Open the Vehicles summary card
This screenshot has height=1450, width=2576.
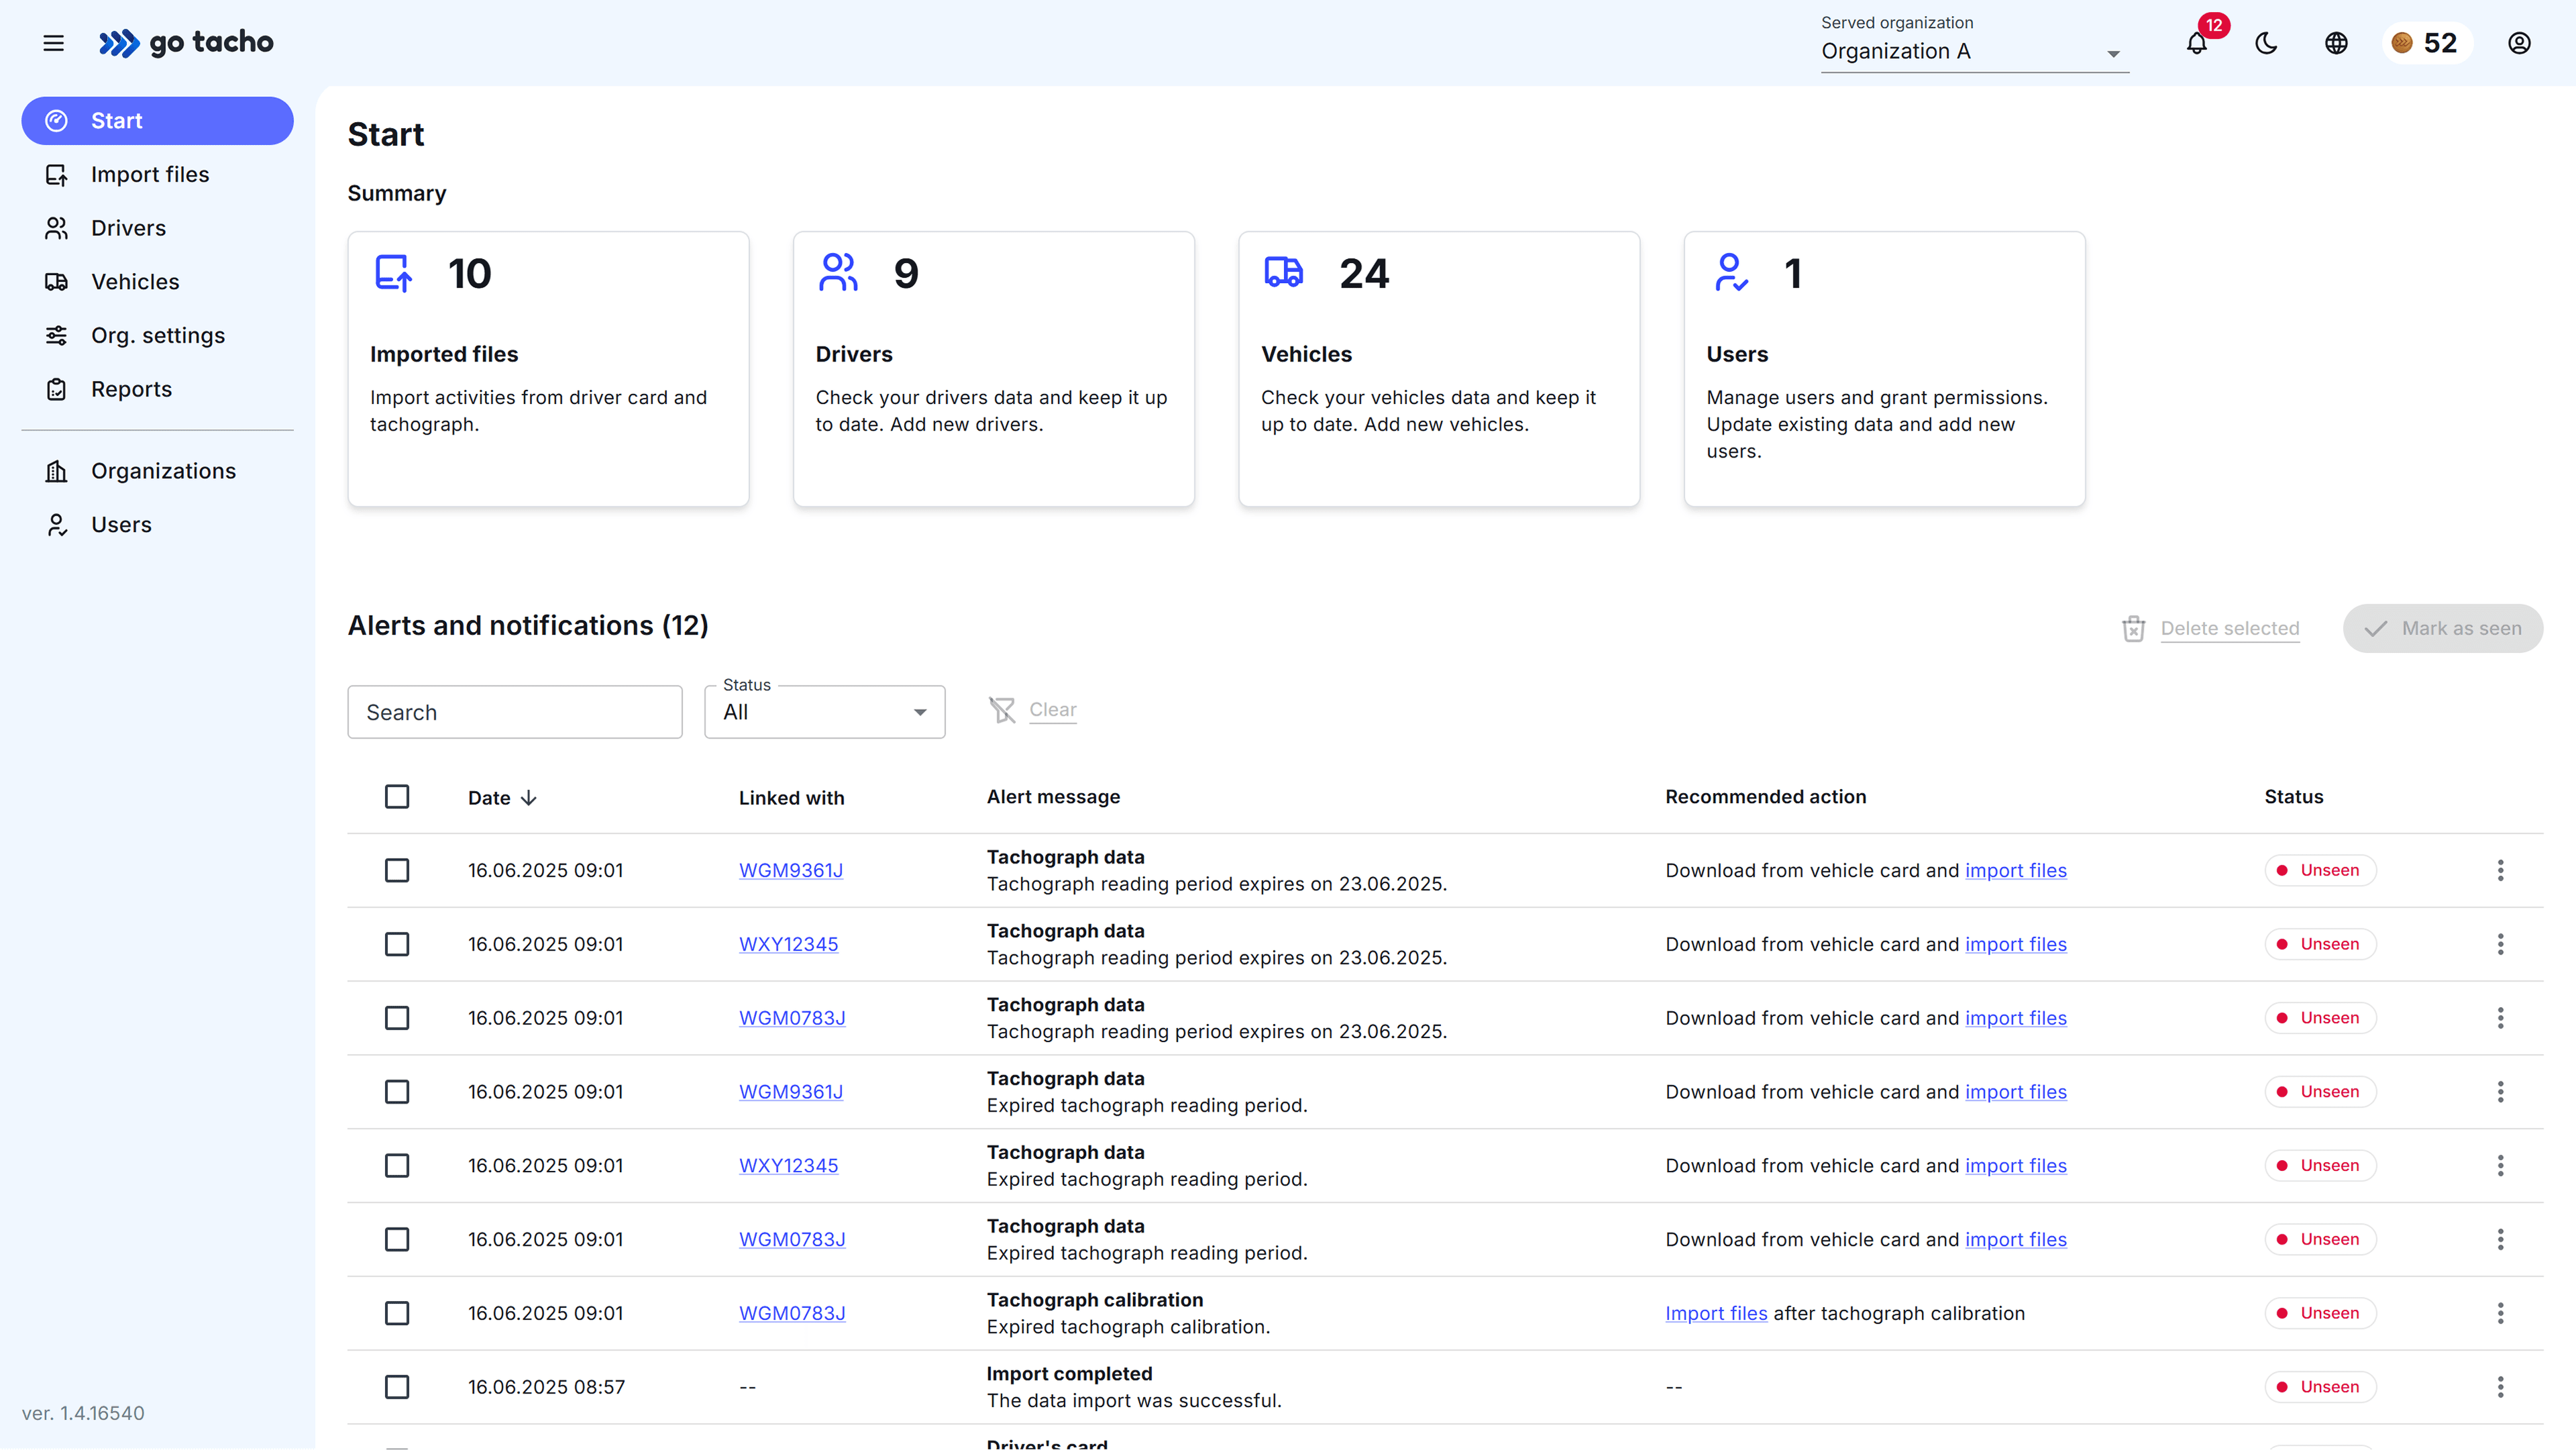coord(1438,369)
